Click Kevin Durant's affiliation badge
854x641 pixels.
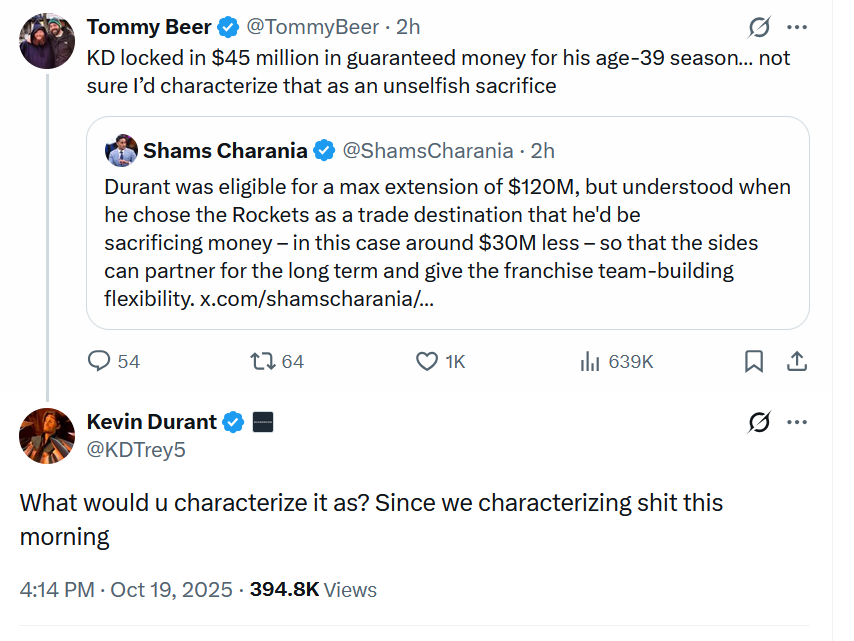coord(263,422)
